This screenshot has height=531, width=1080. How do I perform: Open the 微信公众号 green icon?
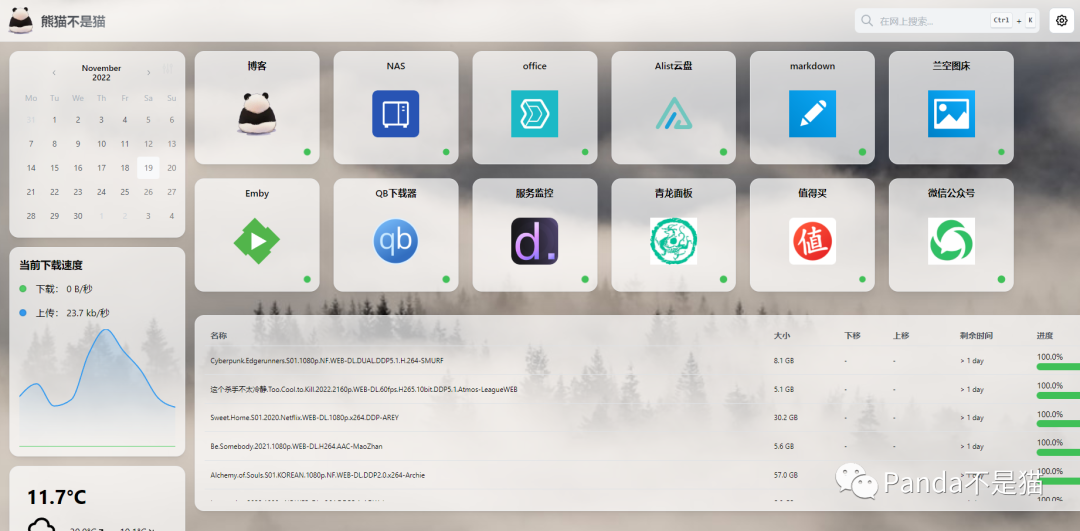click(951, 241)
